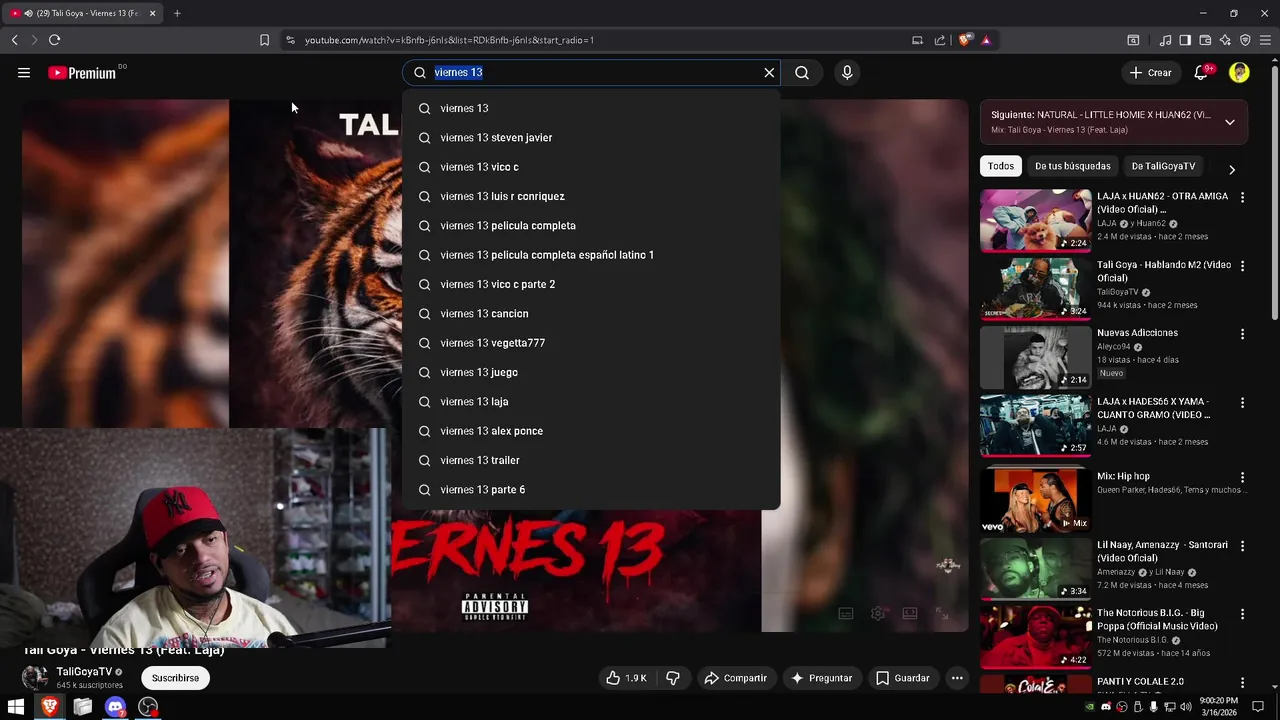Viewport: 1280px width, 720px height.
Task: Open OBS Studio from the taskbar
Action: point(148,707)
